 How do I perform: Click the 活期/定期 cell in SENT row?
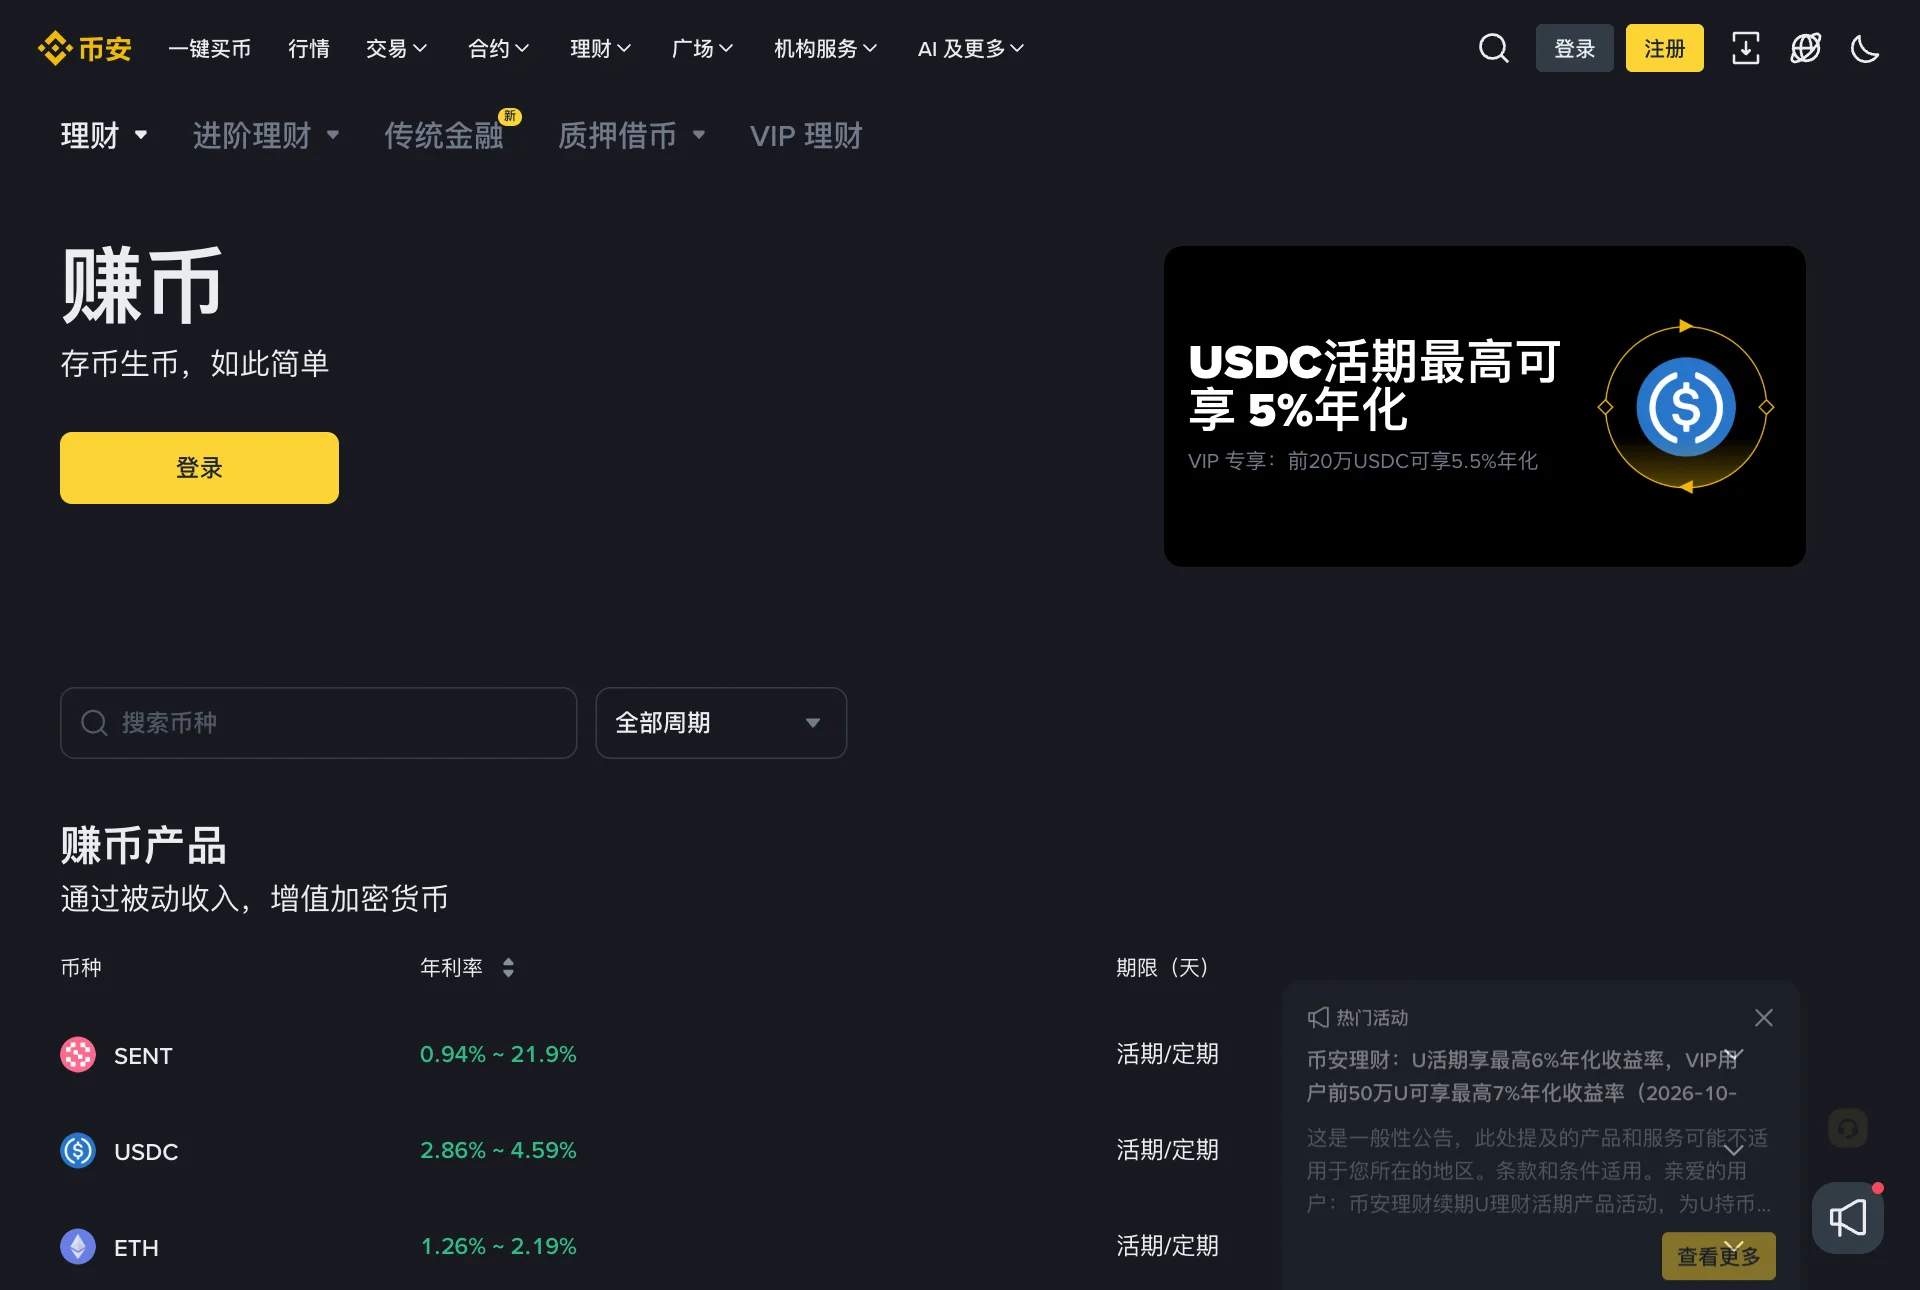click(1167, 1054)
